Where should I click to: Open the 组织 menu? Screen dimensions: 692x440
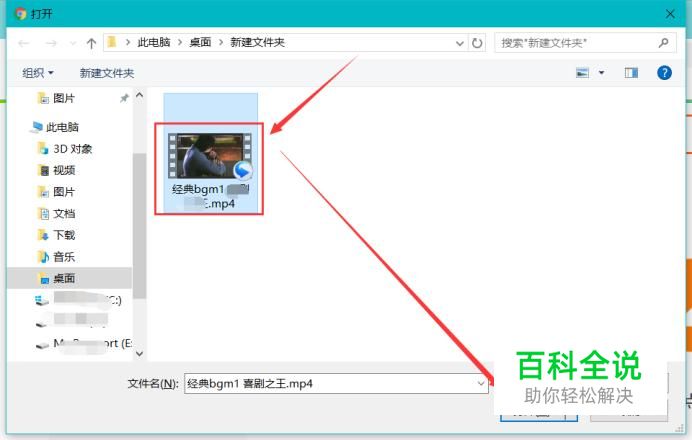point(38,73)
